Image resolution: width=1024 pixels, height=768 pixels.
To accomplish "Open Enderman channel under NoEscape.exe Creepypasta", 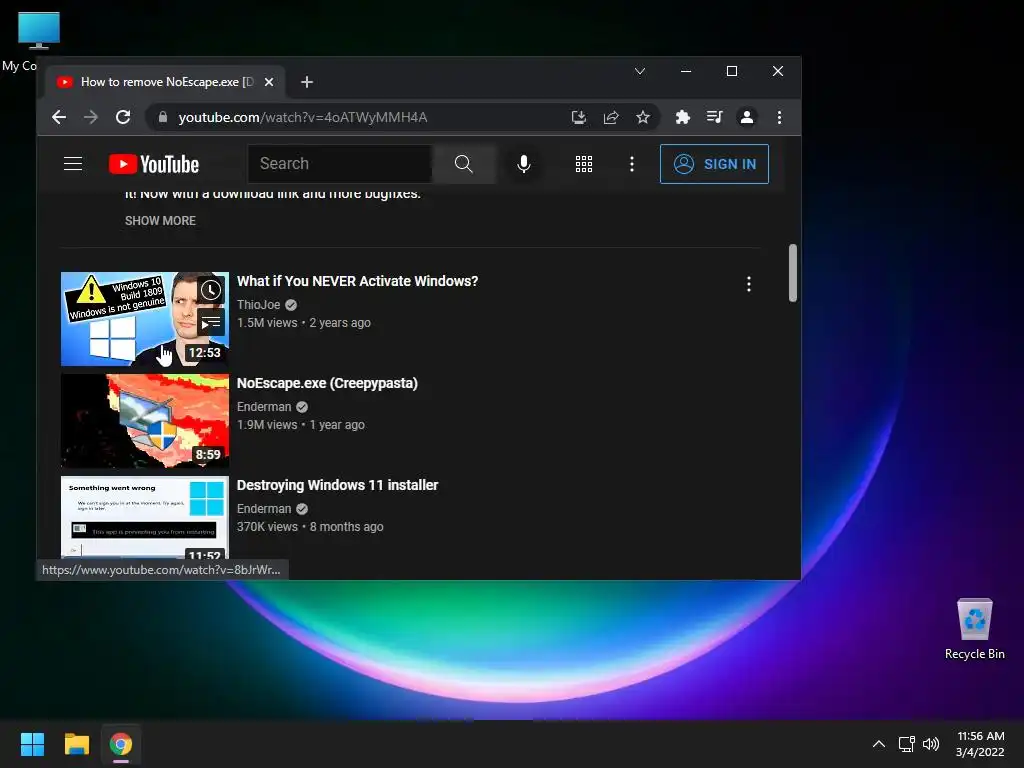I will [264, 406].
